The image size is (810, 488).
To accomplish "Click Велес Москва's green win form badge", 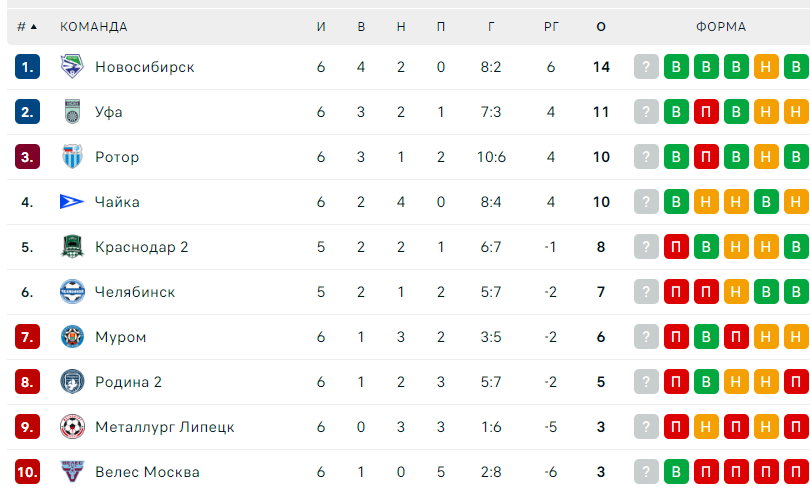I will 676,471.
